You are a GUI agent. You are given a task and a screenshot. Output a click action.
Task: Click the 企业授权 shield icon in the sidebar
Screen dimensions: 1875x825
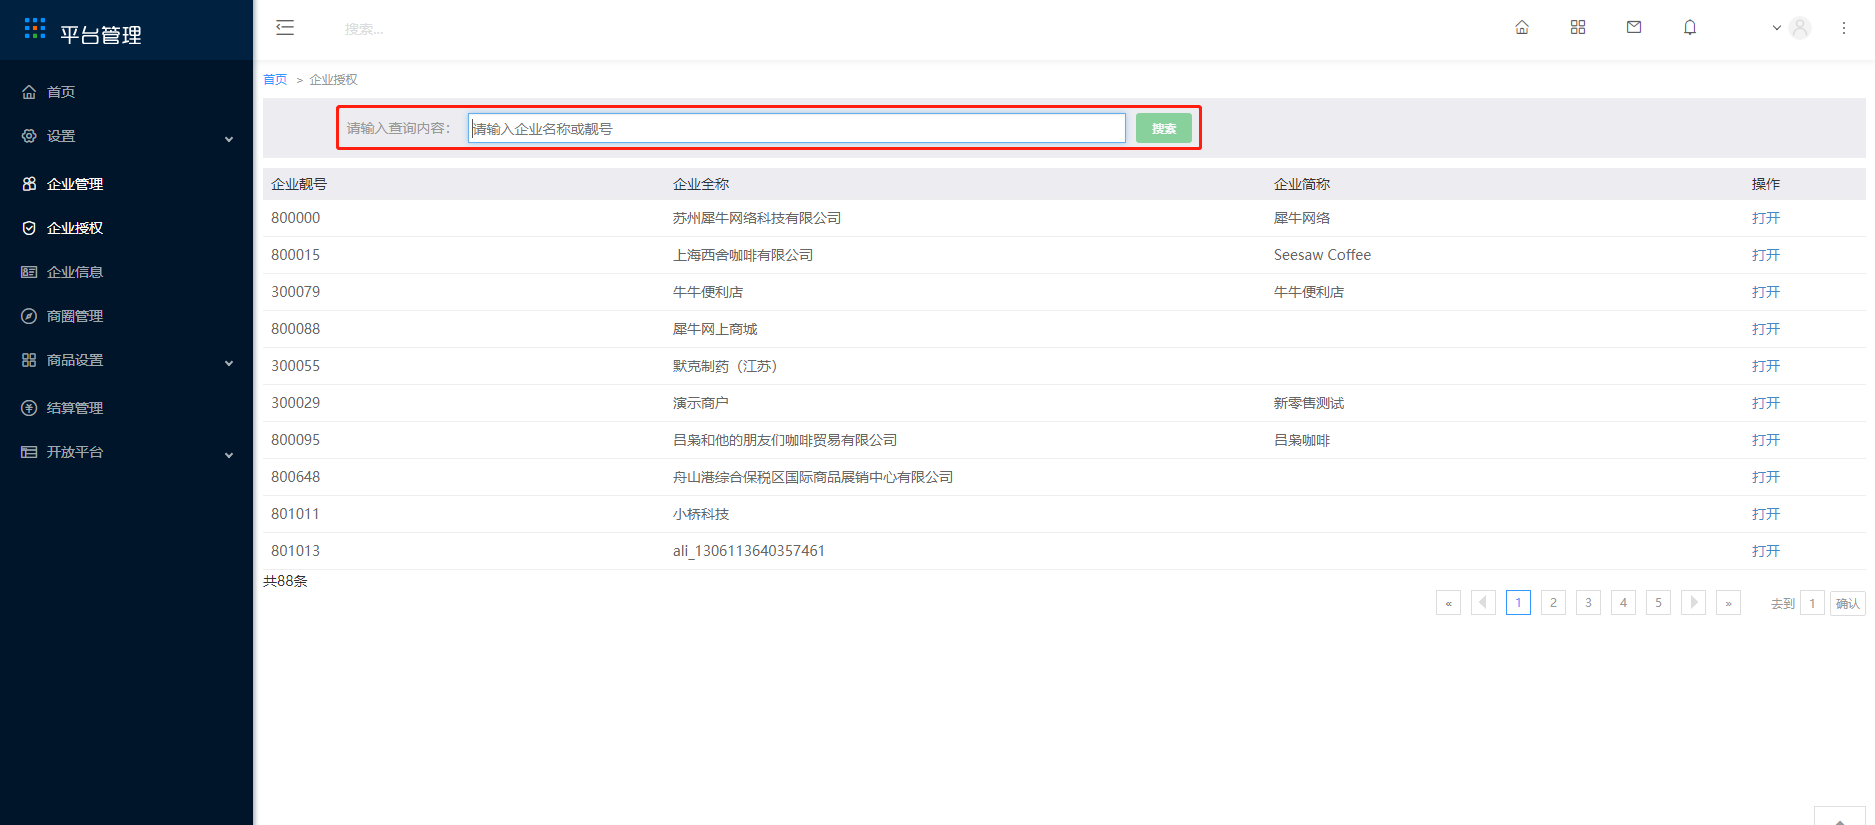(29, 228)
